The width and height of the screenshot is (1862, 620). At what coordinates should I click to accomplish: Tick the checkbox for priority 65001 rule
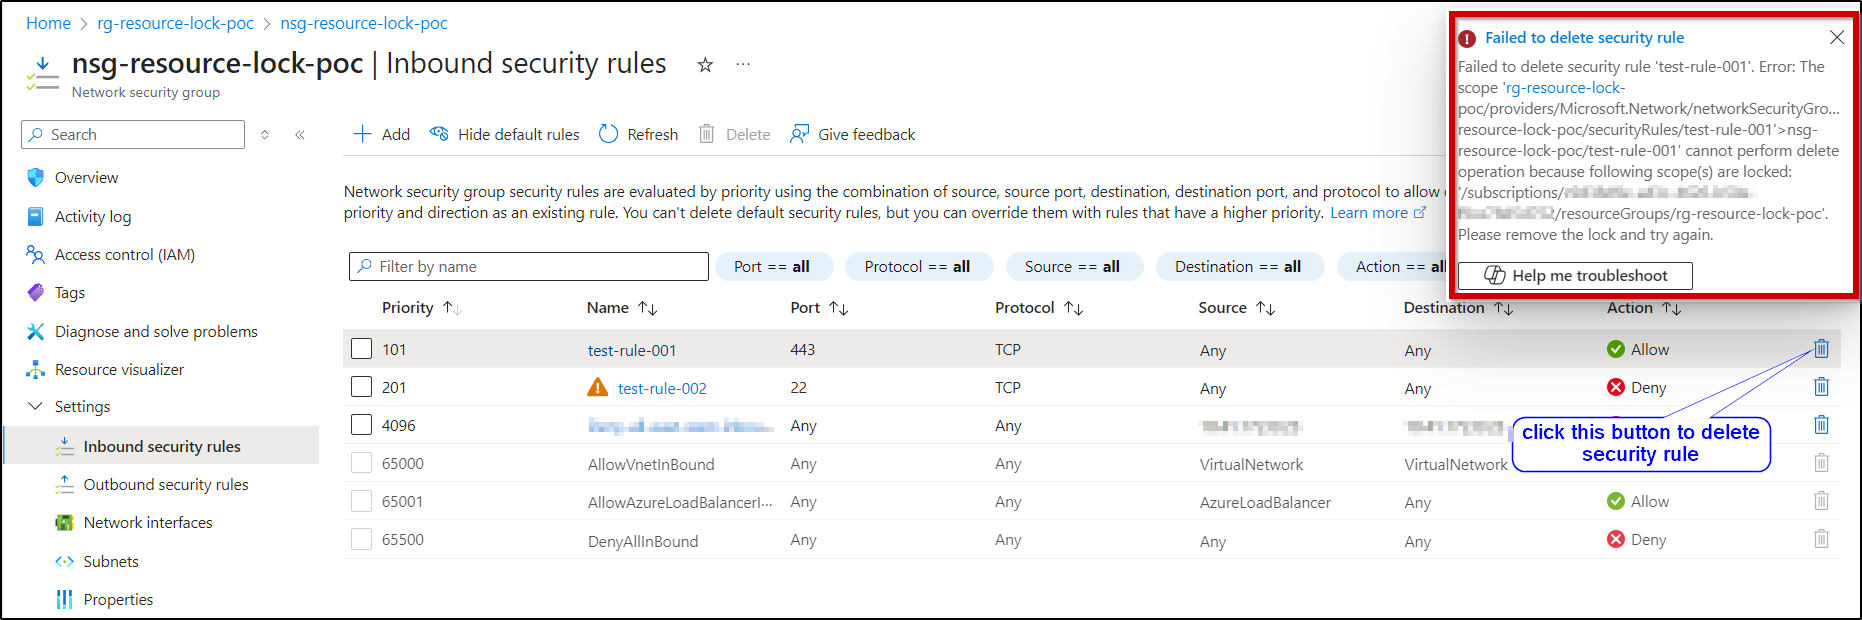(x=362, y=501)
